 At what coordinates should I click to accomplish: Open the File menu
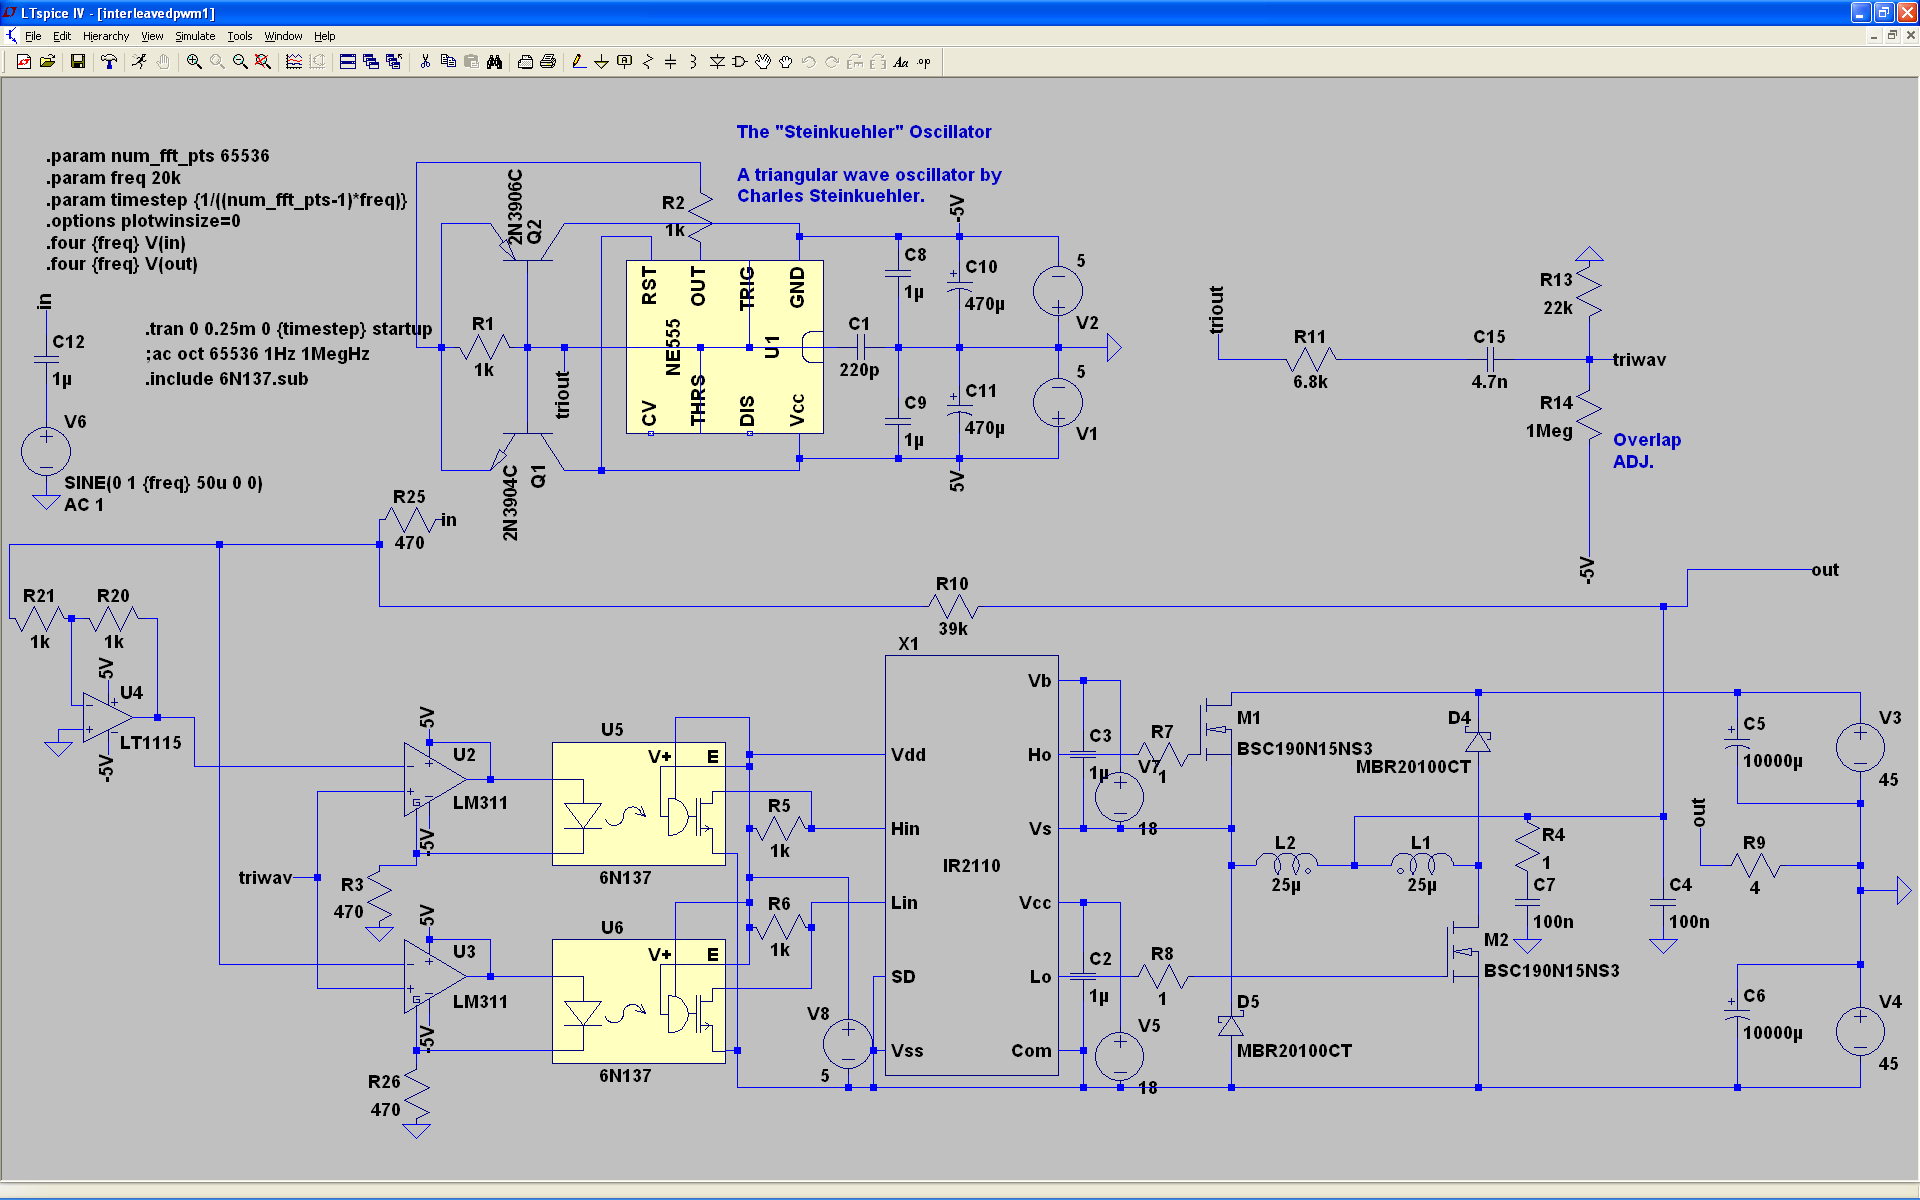coord(33,36)
